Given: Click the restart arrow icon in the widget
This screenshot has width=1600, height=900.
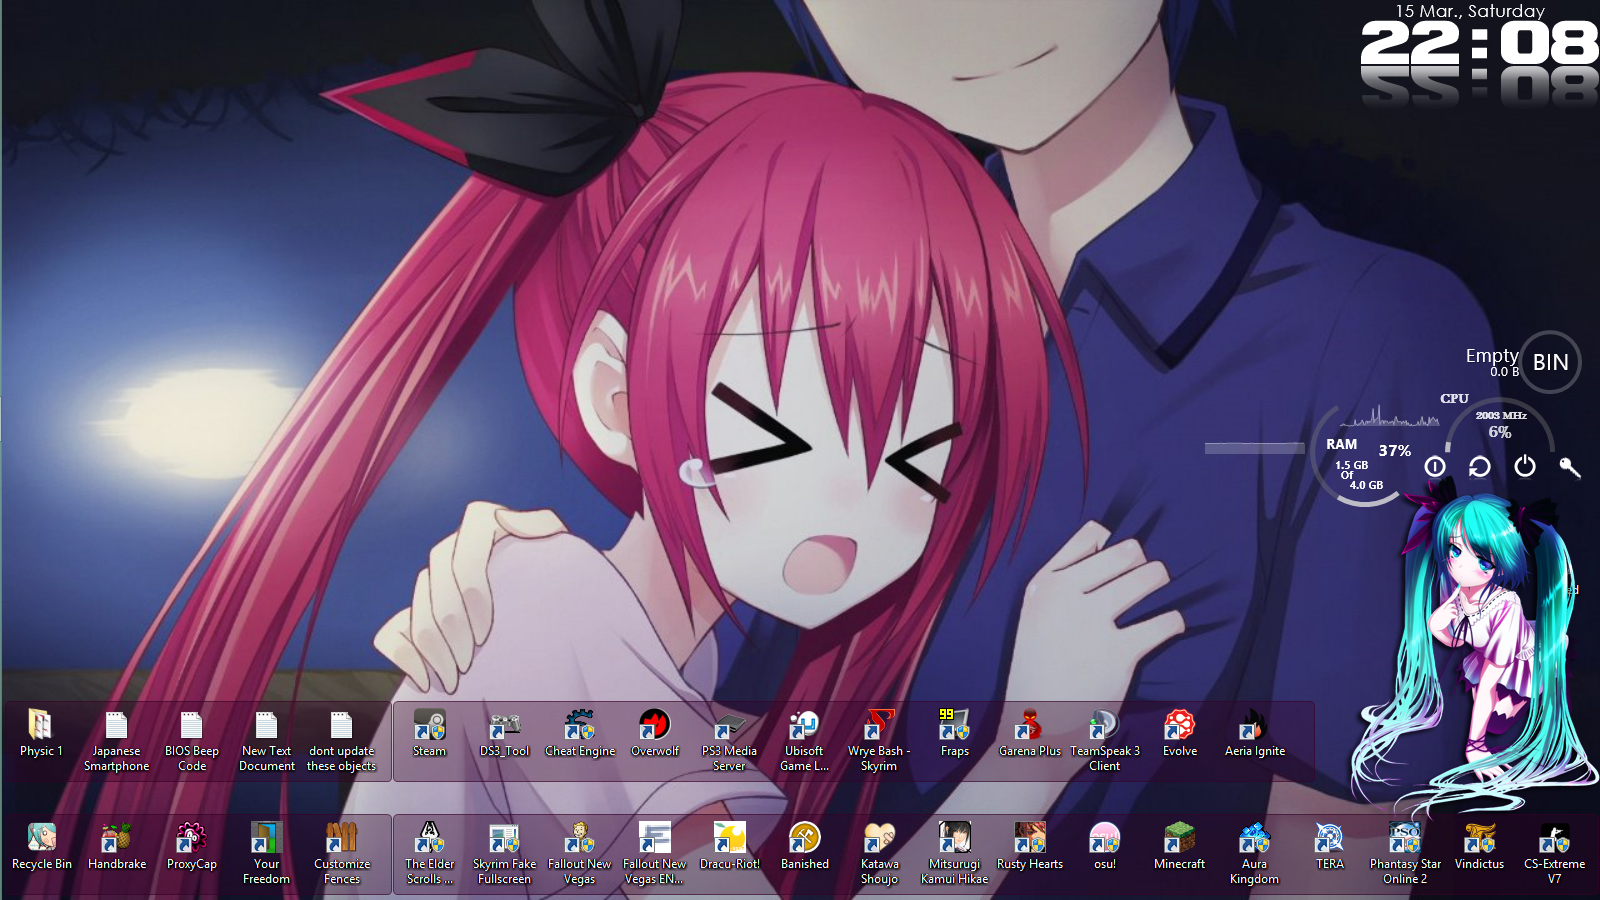Looking at the screenshot, I should pos(1479,466).
